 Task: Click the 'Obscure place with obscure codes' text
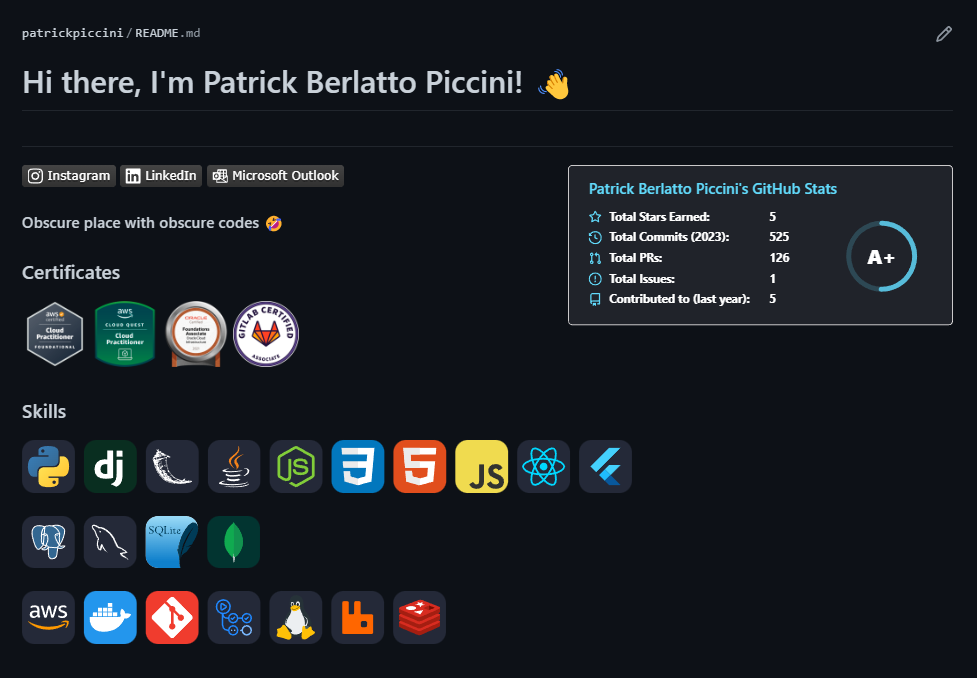(x=140, y=223)
